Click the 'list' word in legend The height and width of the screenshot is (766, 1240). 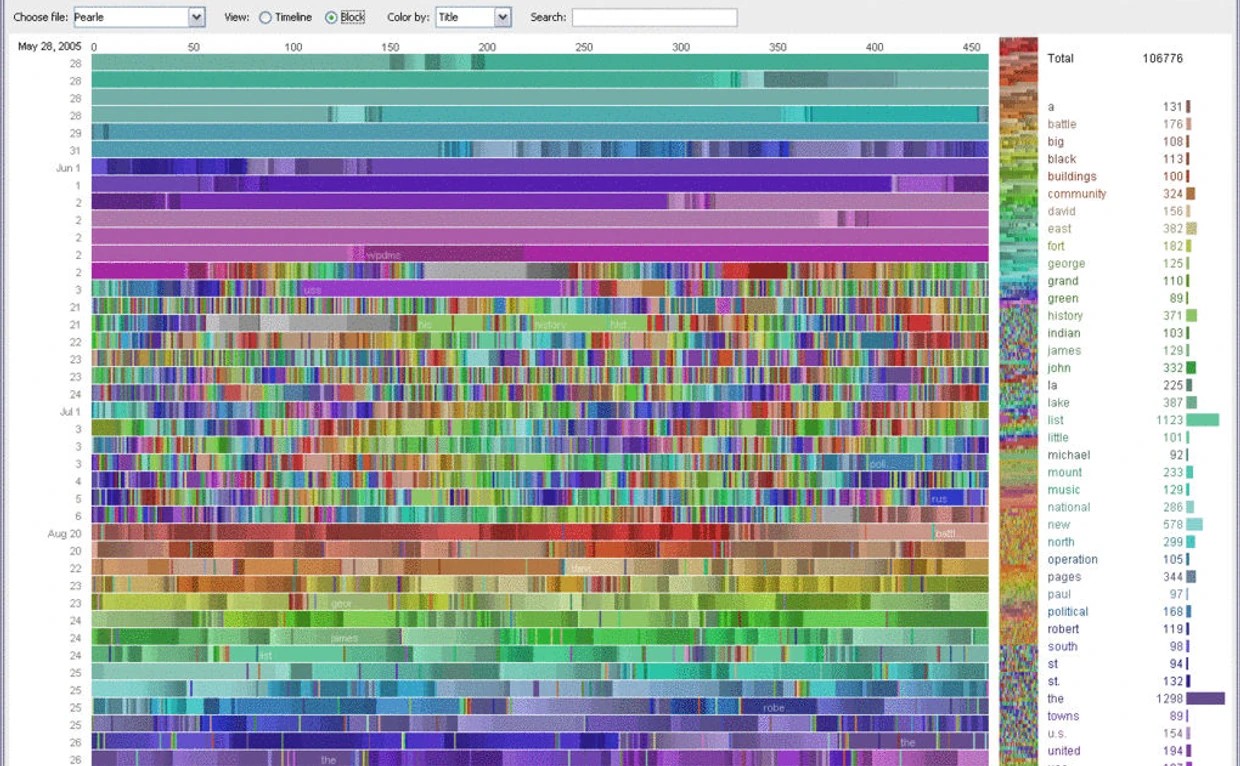tap(1056, 421)
